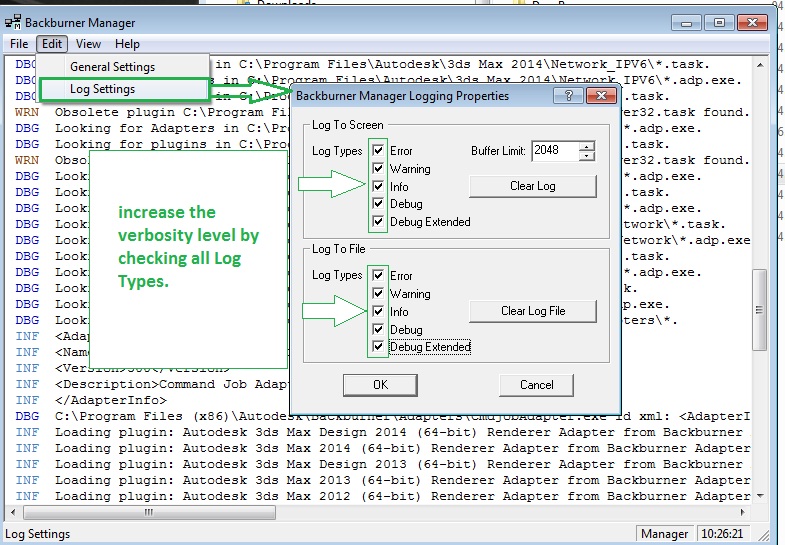Click the vertical scrollbar down arrow
Screen dimensions: 785x545
[760, 496]
